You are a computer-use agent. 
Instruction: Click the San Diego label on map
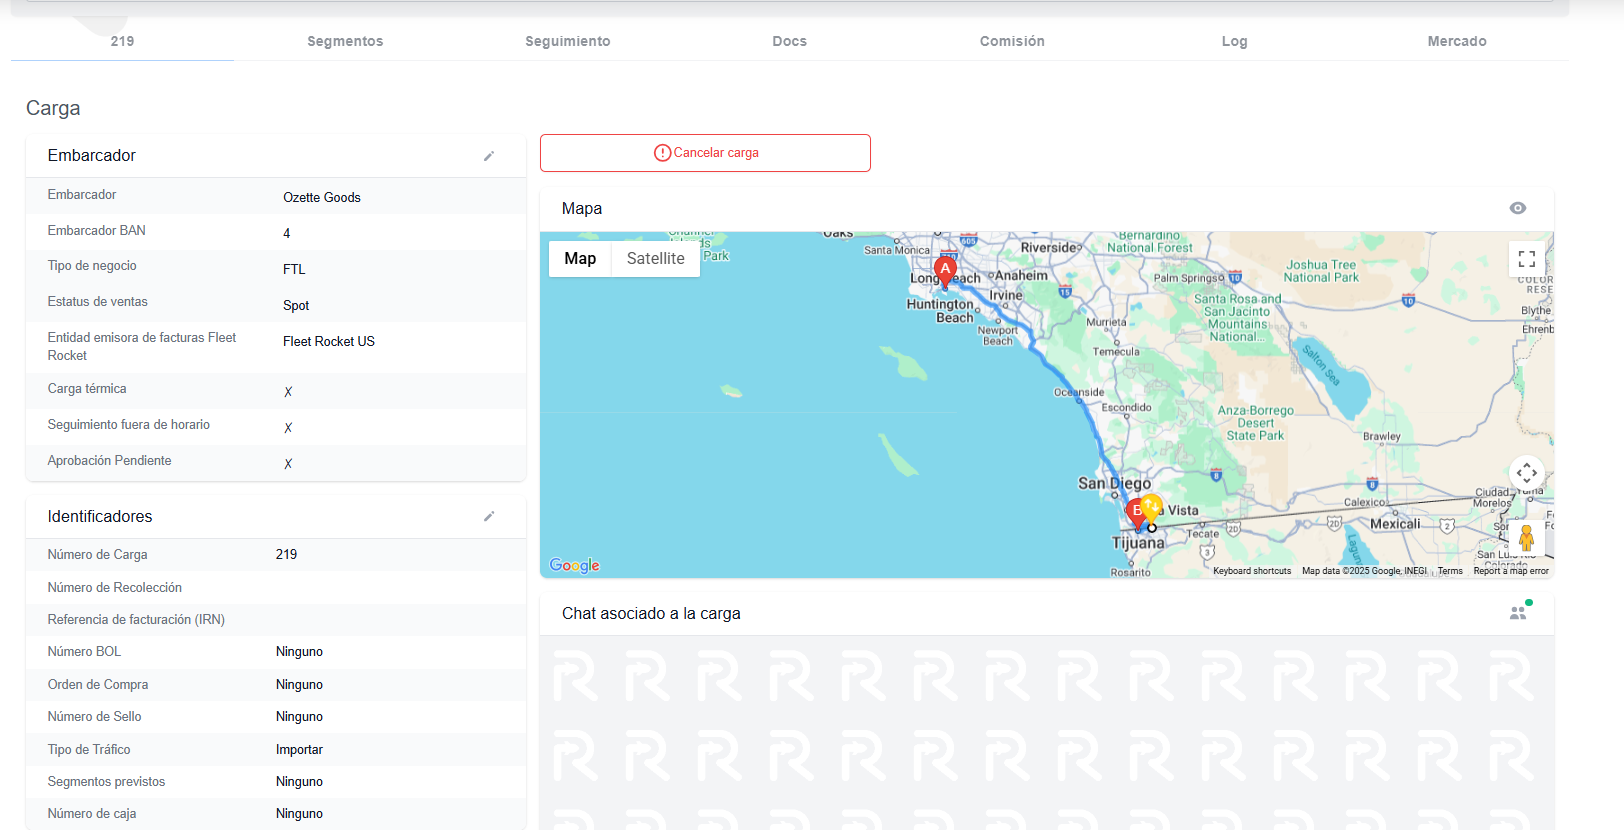click(1114, 484)
